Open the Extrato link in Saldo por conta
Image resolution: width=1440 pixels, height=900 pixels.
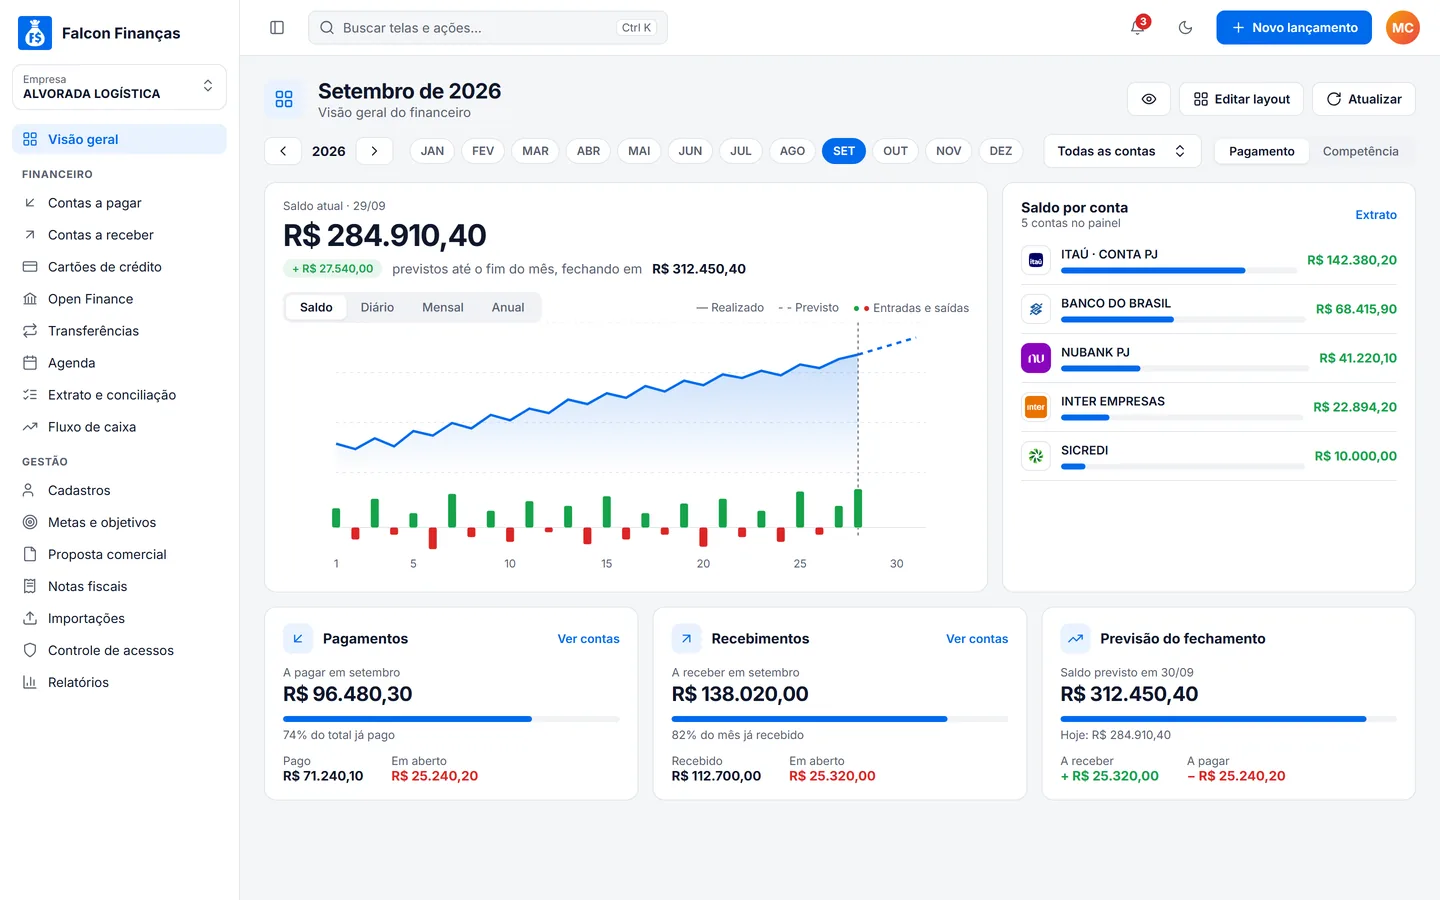pos(1376,215)
